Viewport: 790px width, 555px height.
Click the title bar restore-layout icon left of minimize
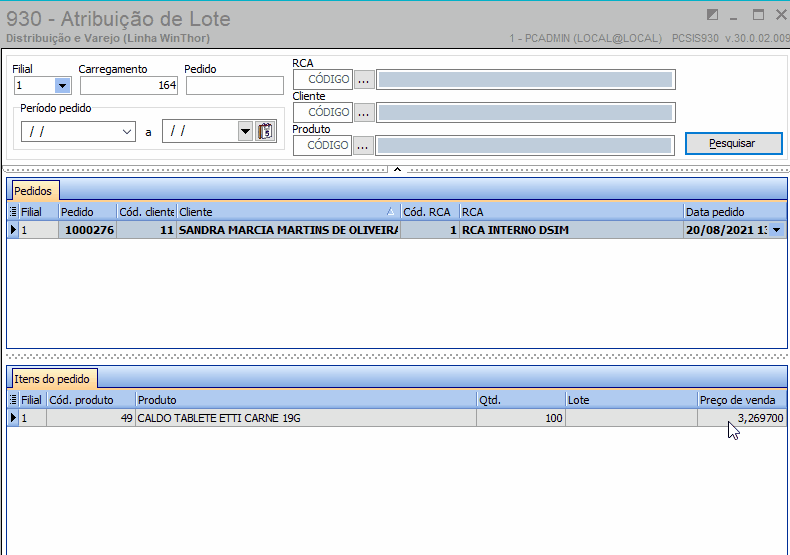click(x=712, y=15)
